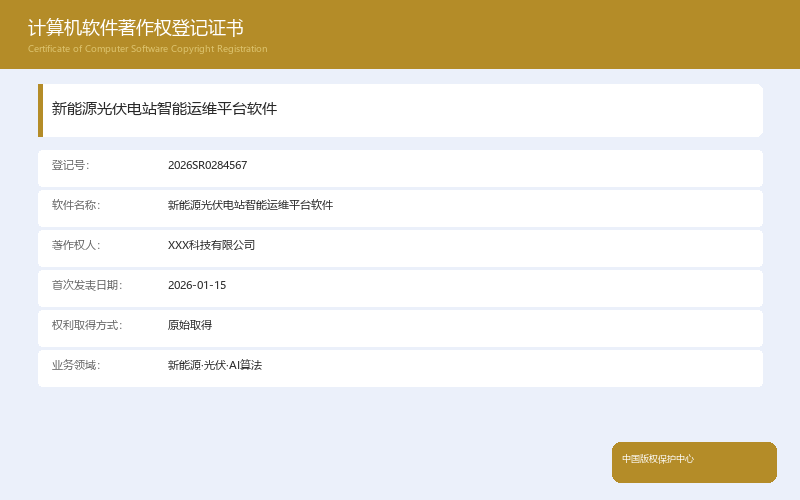800x500 pixels.
Task: Select the date 2026-01-15
Action: [x=197, y=285]
